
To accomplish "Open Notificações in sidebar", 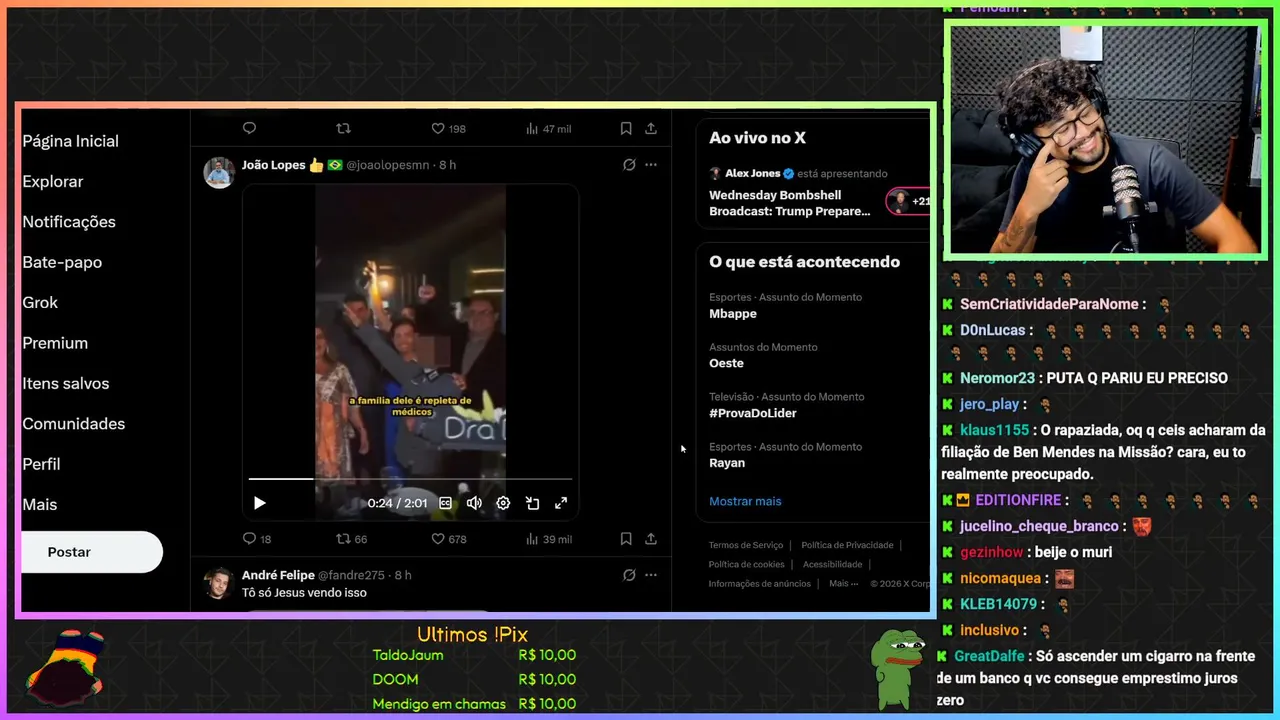I will (x=69, y=222).
